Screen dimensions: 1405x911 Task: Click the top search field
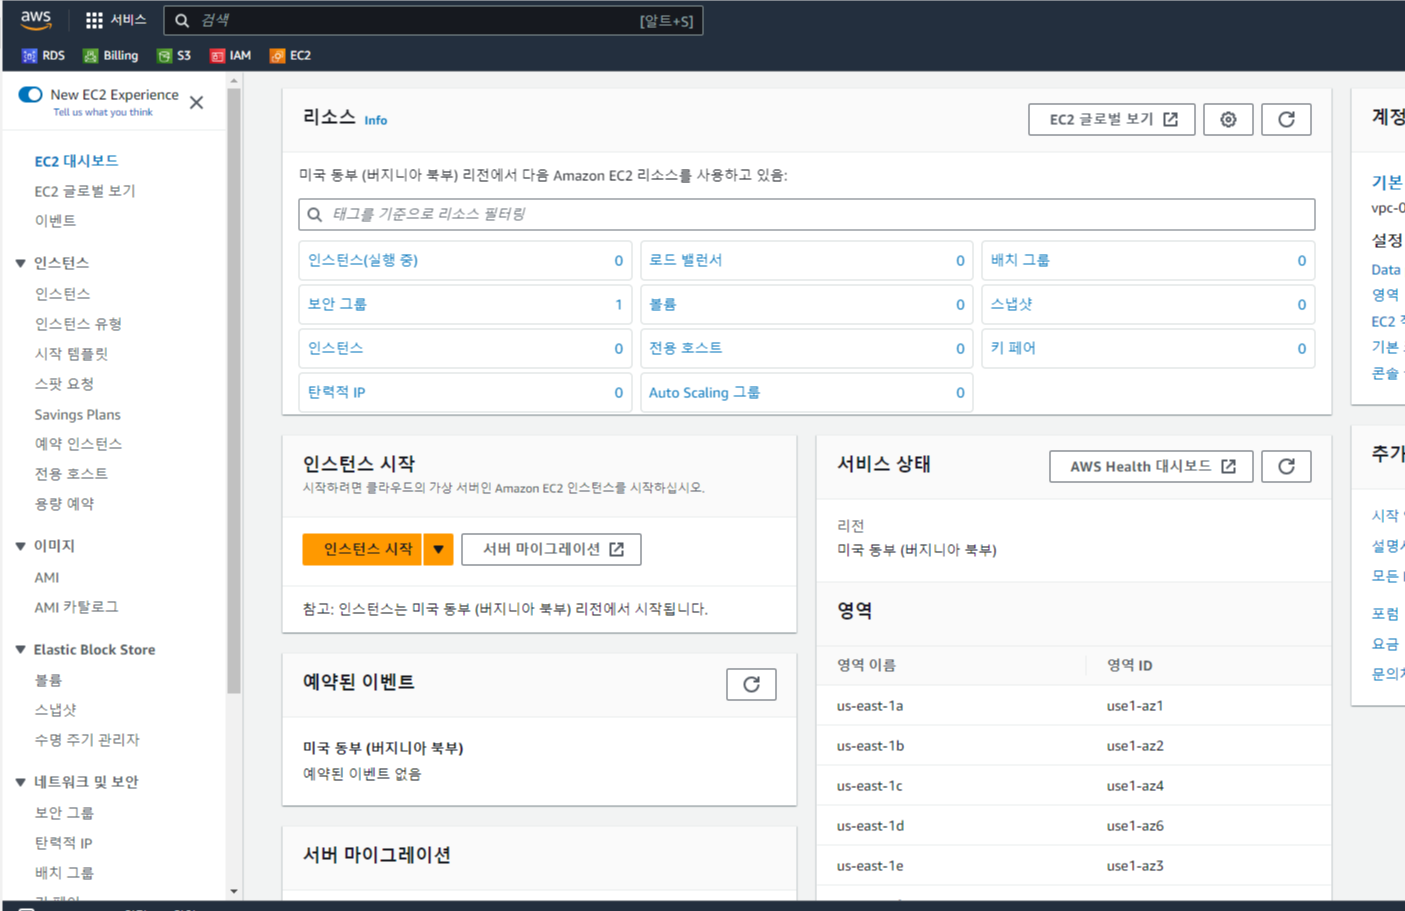tap(433, 20)
